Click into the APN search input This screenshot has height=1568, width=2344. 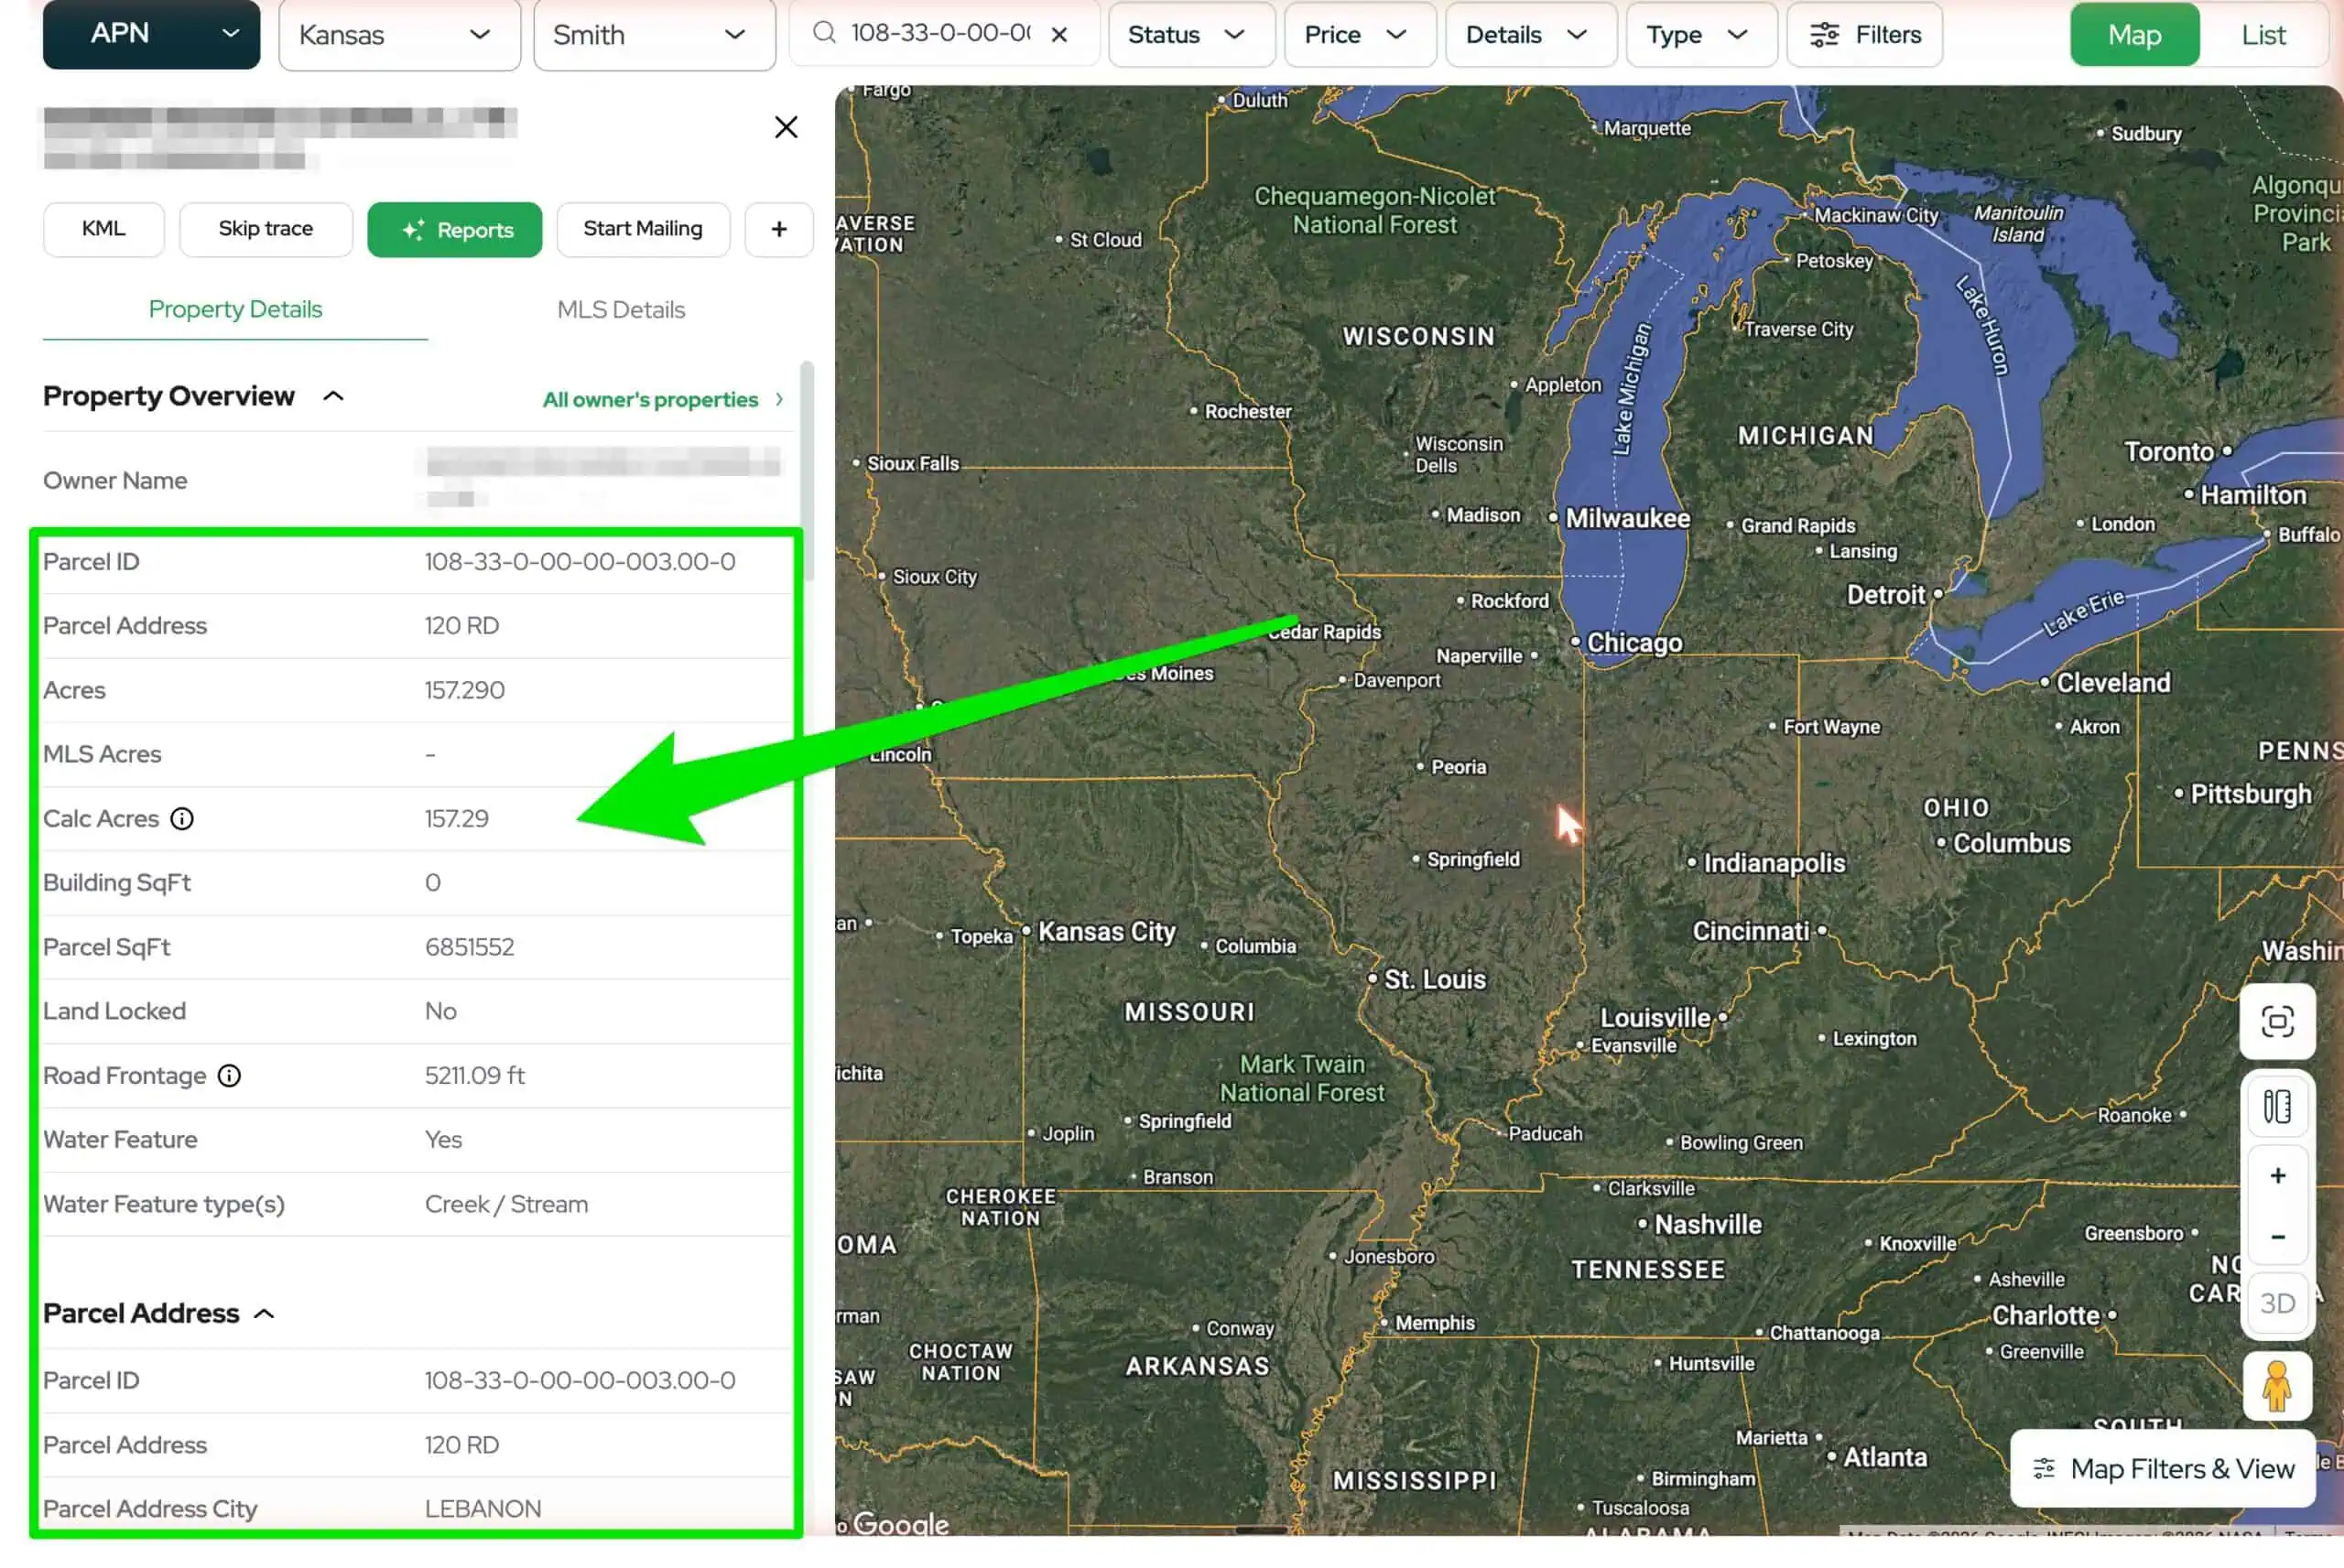(x=940, y=33)
